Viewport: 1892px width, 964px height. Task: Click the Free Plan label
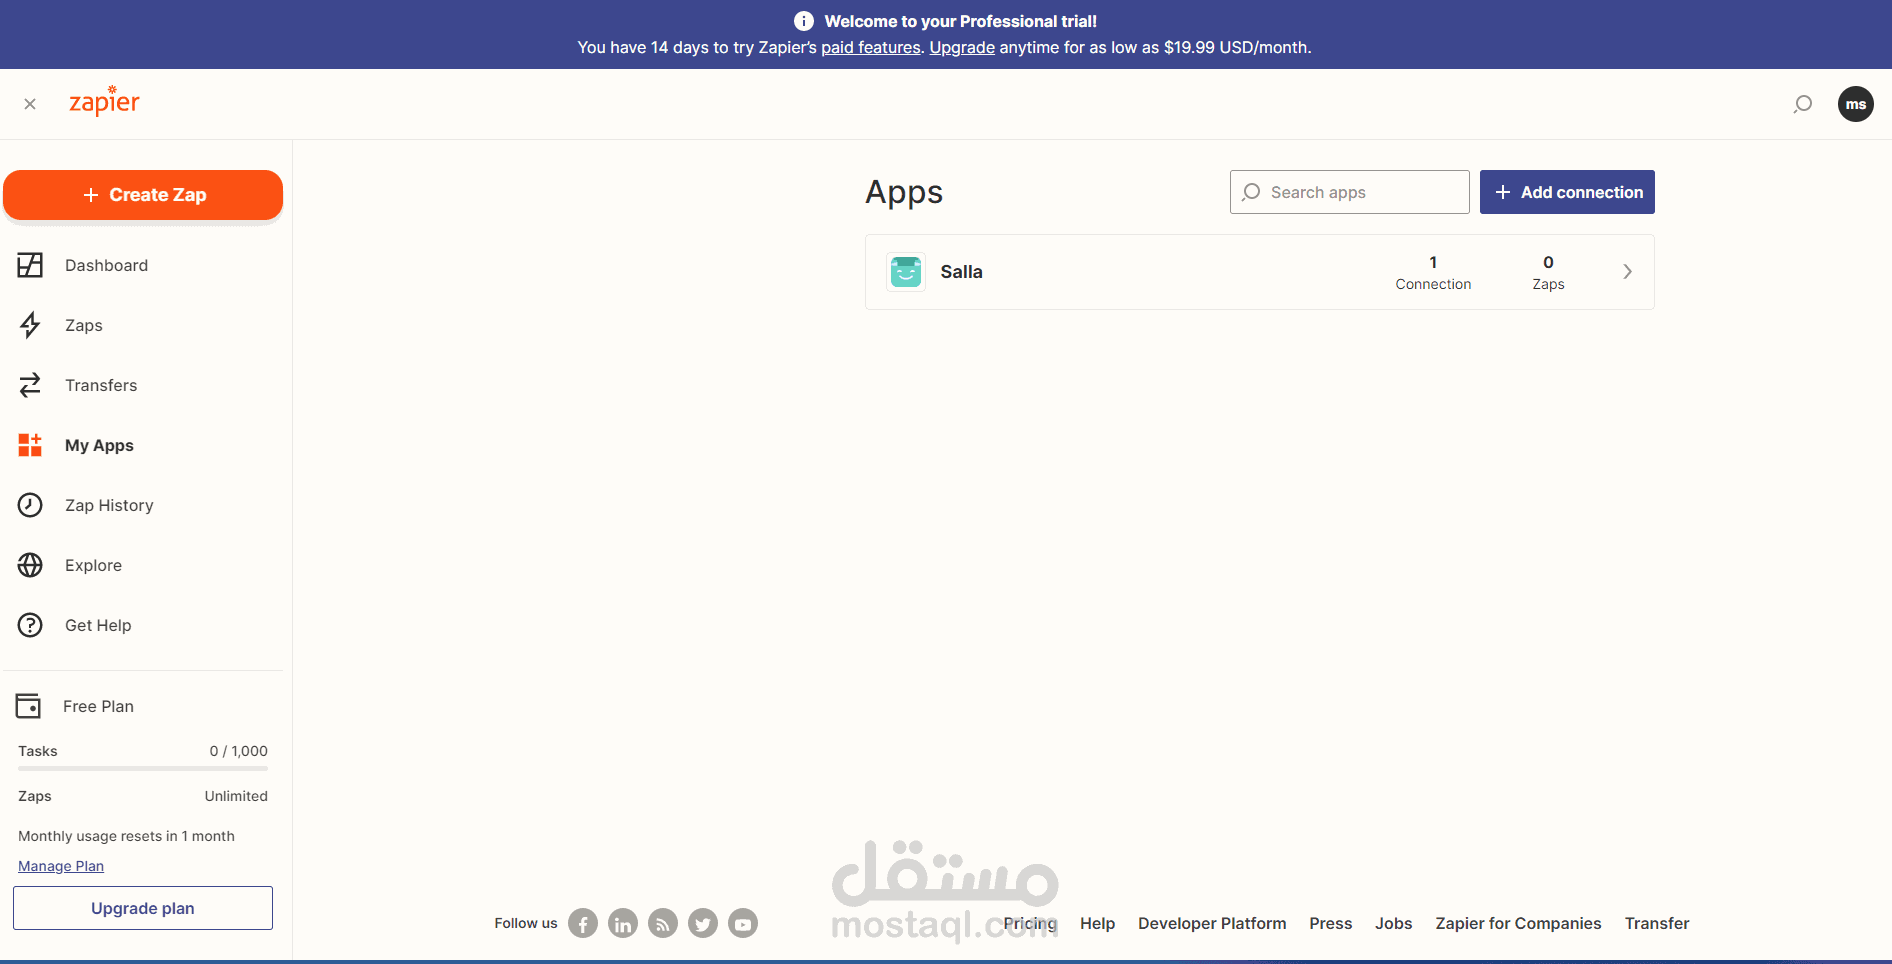click(98, 706)
